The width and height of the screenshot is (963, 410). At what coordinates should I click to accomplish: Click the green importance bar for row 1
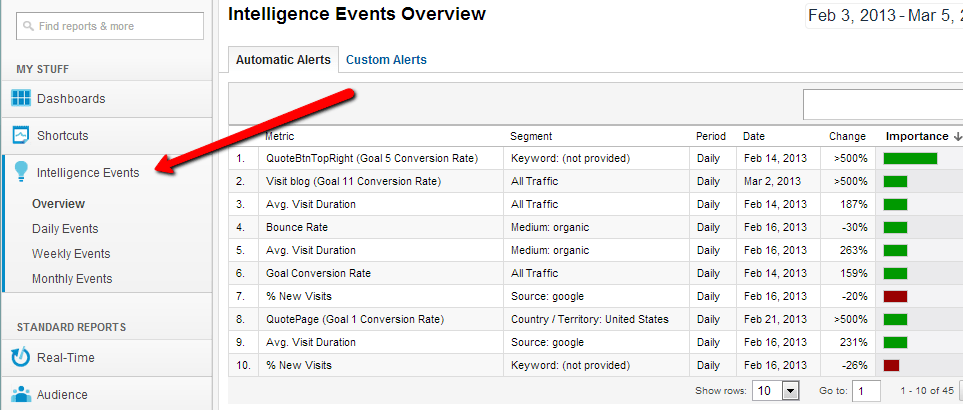(910, 158)
